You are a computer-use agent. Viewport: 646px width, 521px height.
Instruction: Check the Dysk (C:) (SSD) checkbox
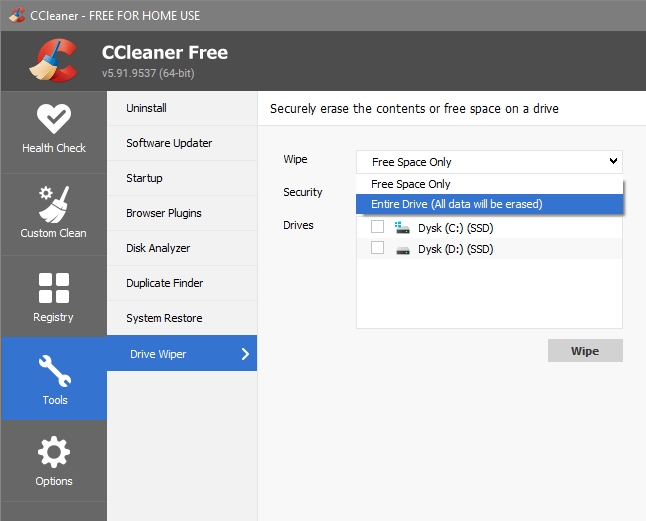pos(377,227)
